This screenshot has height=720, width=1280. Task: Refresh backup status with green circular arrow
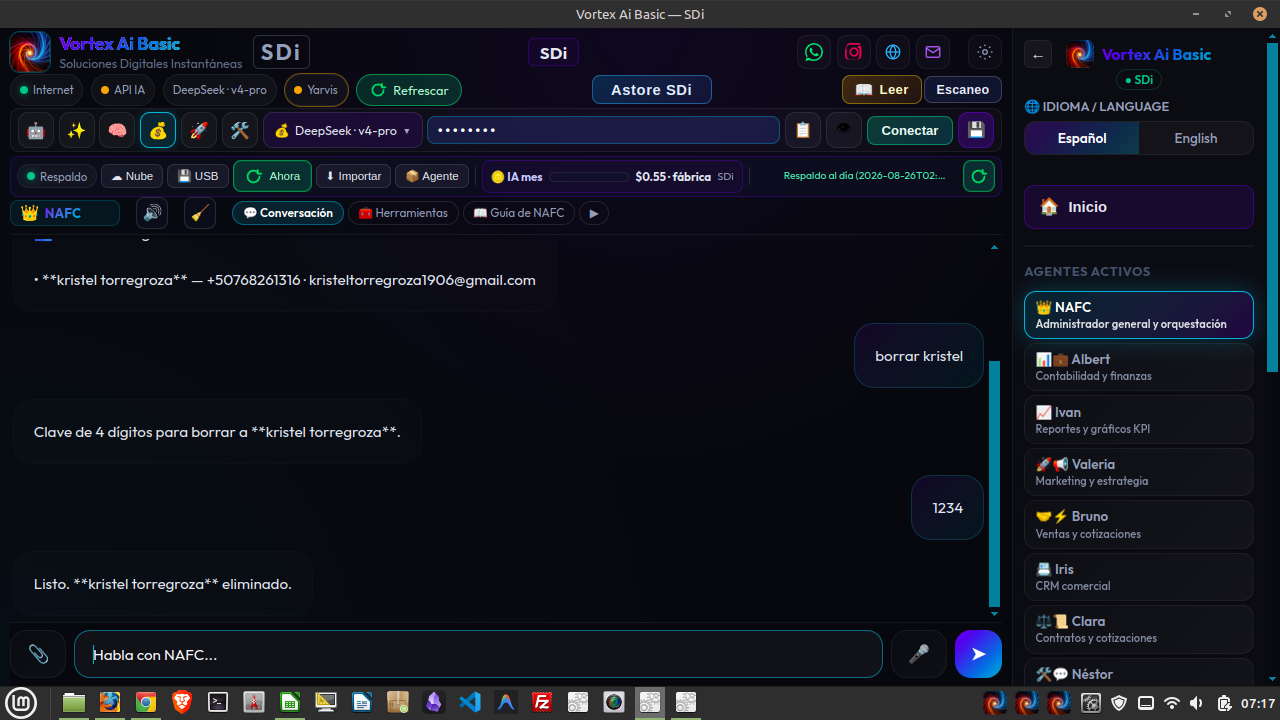[979, 176]
